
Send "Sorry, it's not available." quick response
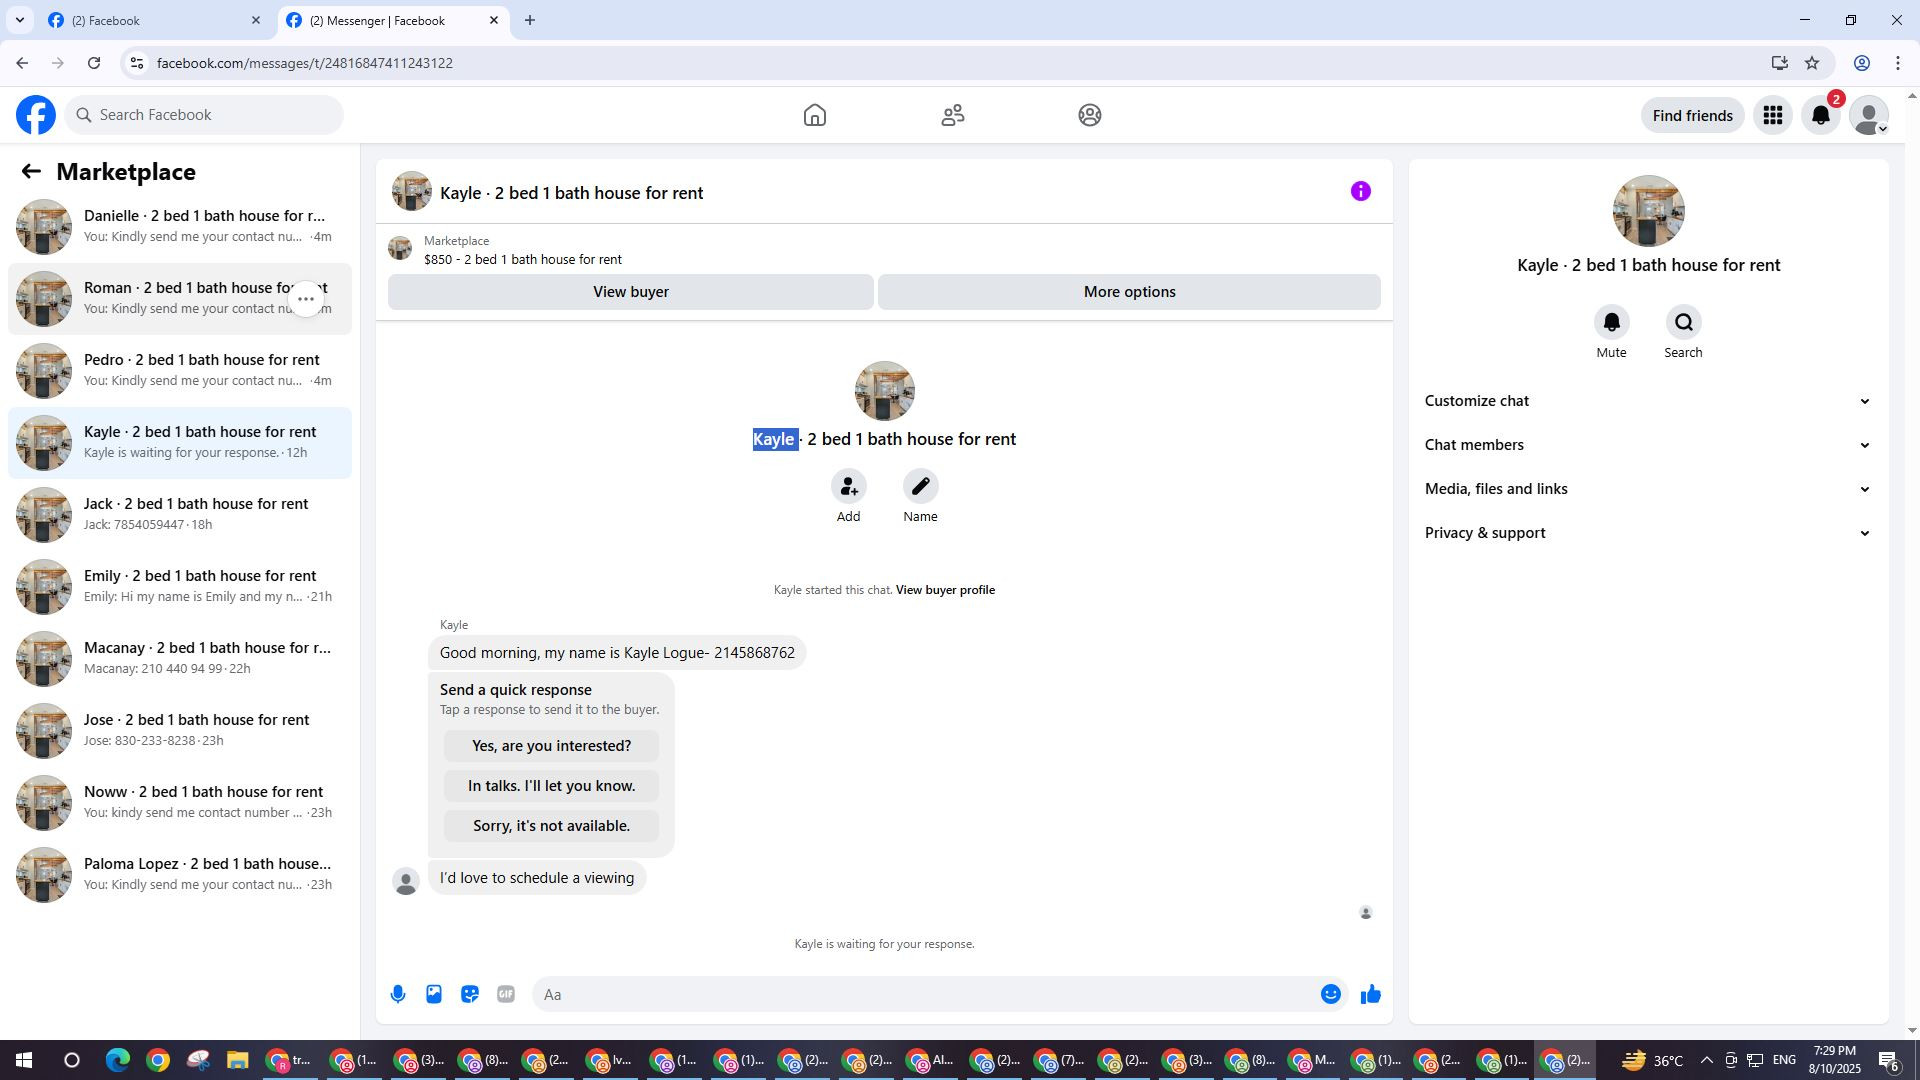[x=551, y=826]
